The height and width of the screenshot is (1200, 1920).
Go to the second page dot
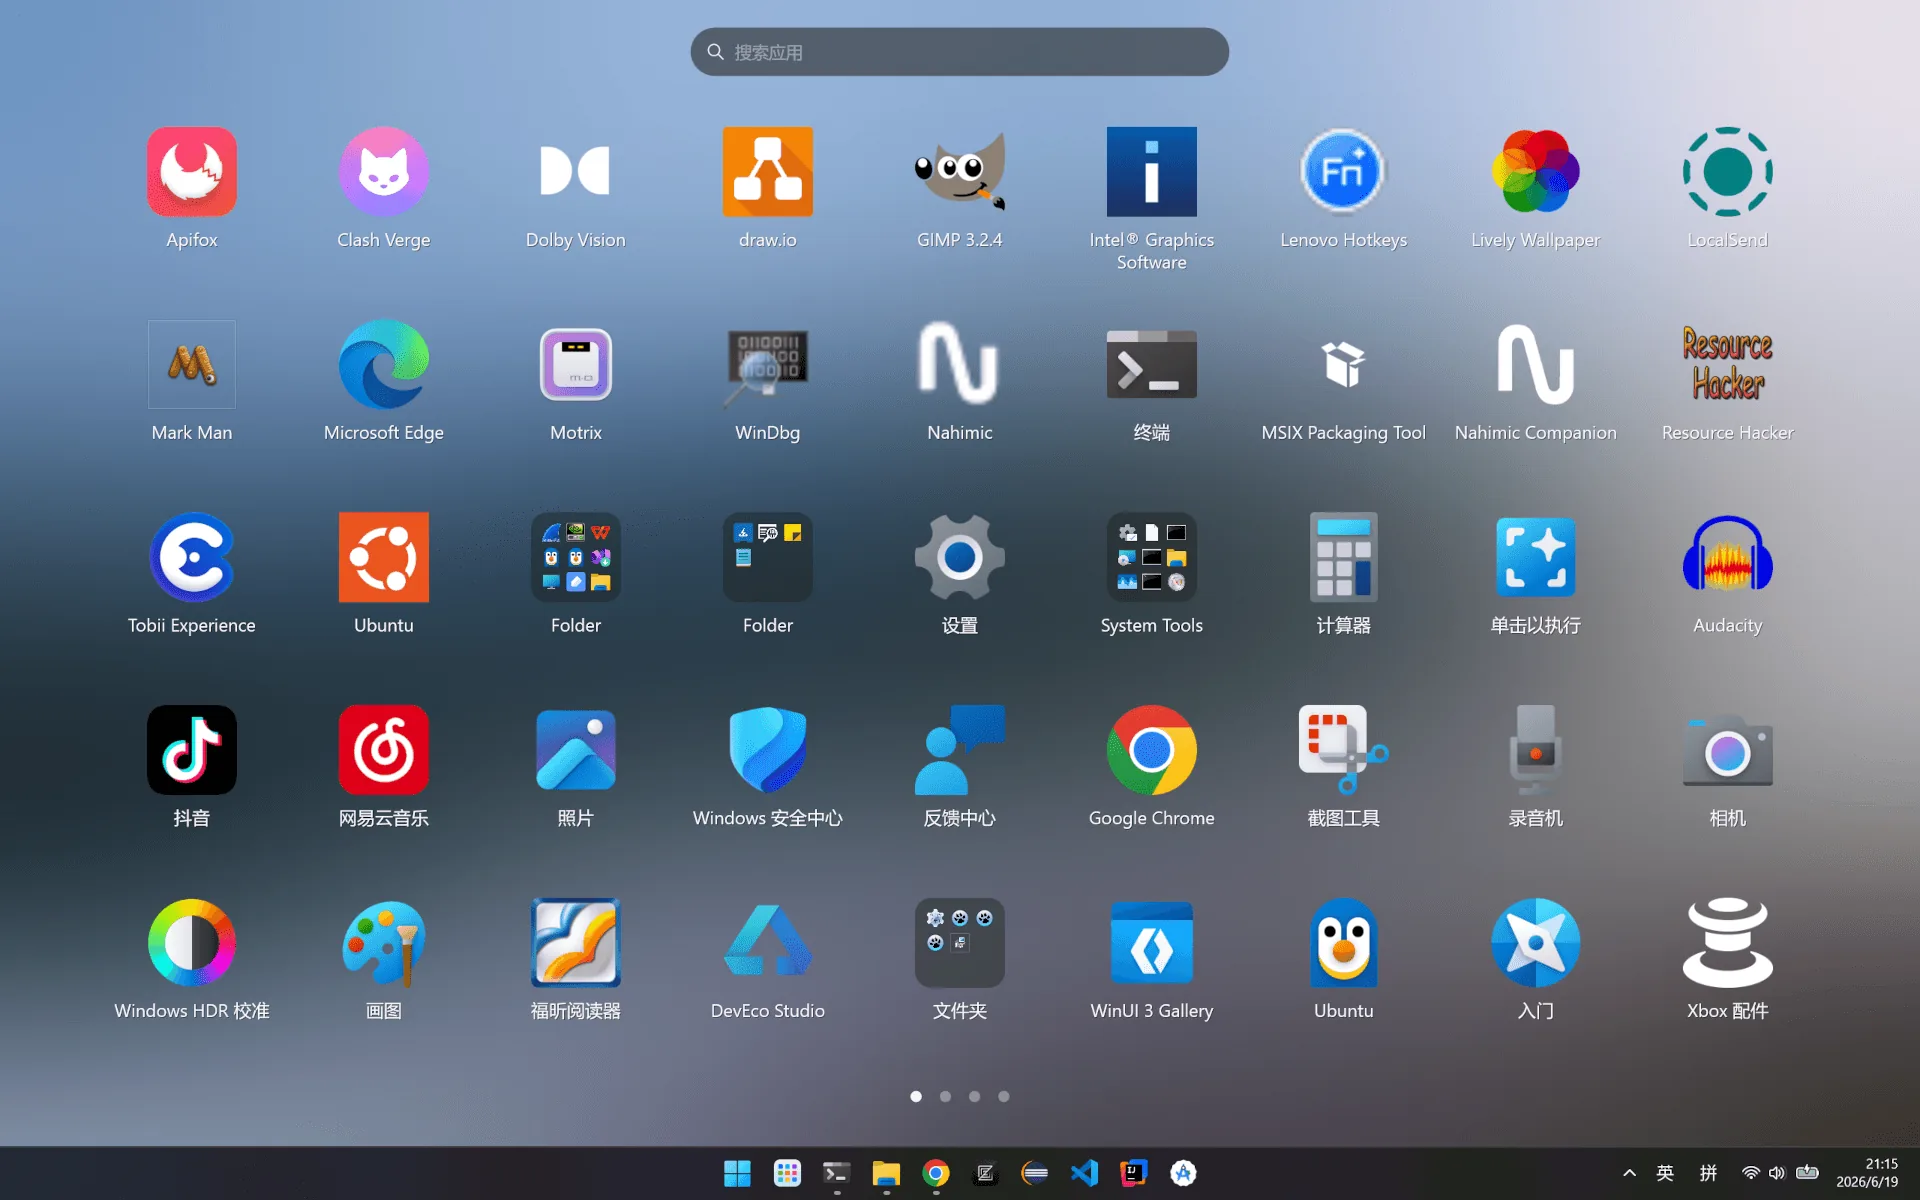[x=945, y=1096]
